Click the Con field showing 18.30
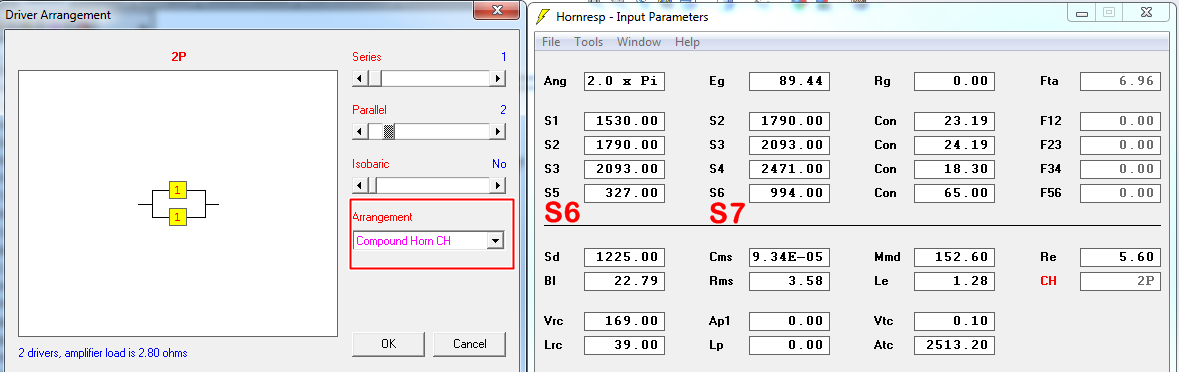This screenshot has height=372, width=1179. click(x=955, y=169)
